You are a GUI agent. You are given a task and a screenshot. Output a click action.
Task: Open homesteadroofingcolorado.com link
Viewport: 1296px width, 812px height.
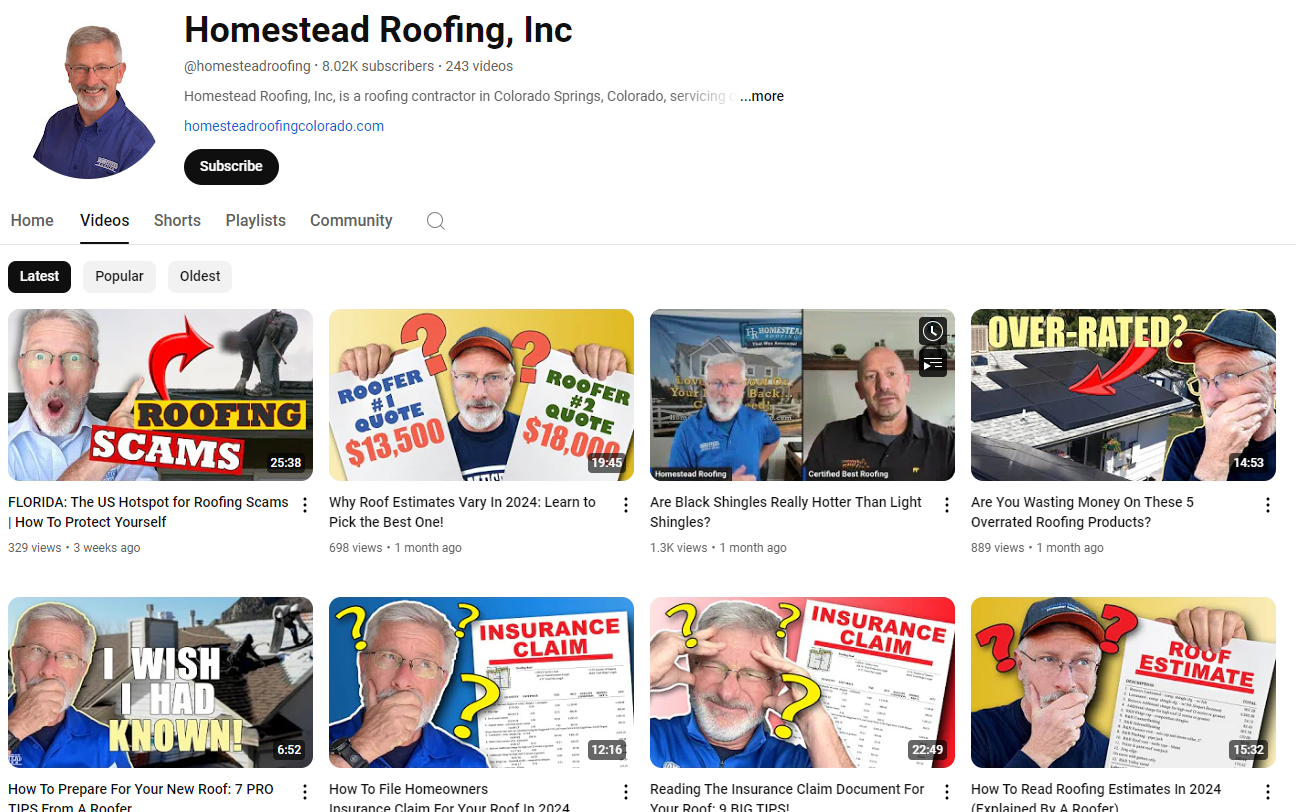tap(284, 126)
